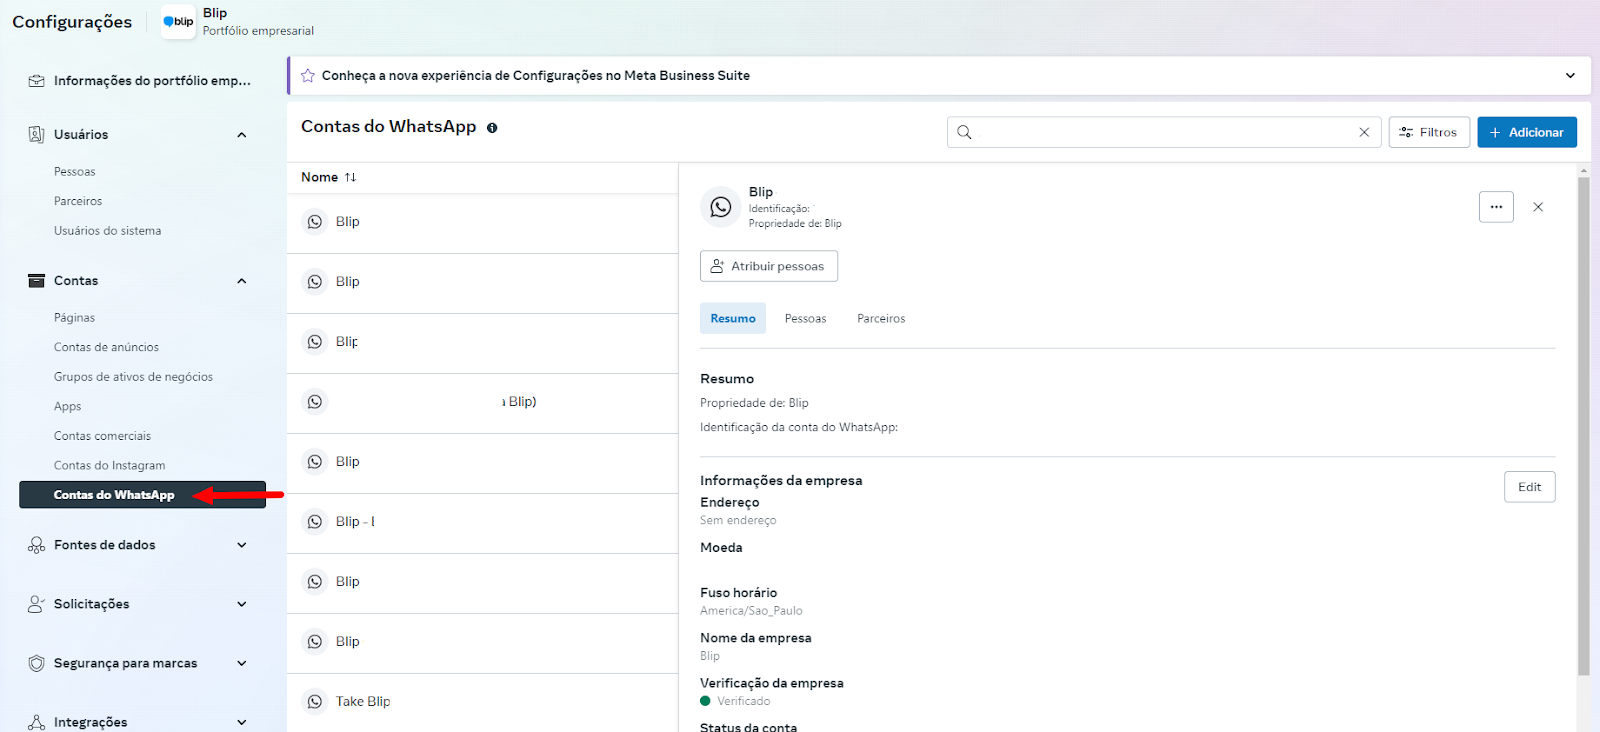Open the Filtros options

(x=1428, y=132)
